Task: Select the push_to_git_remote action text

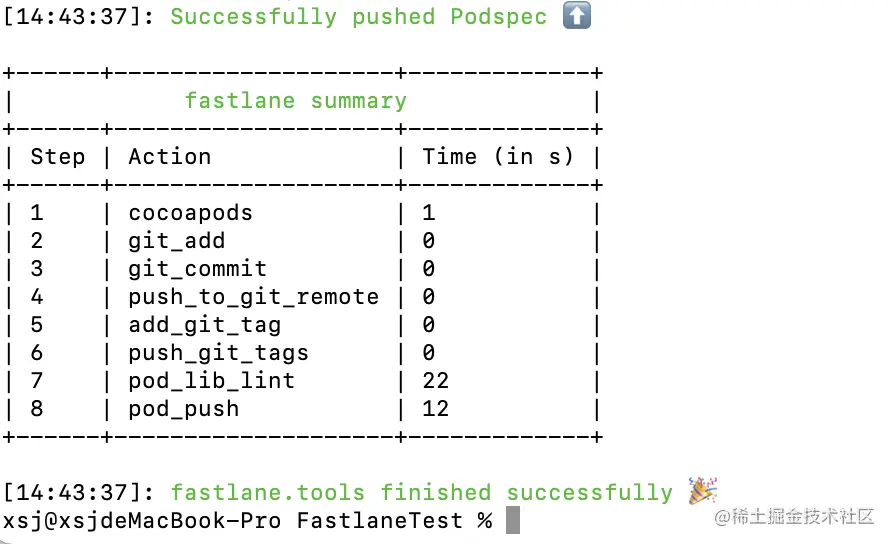Action: click(253, 296)
